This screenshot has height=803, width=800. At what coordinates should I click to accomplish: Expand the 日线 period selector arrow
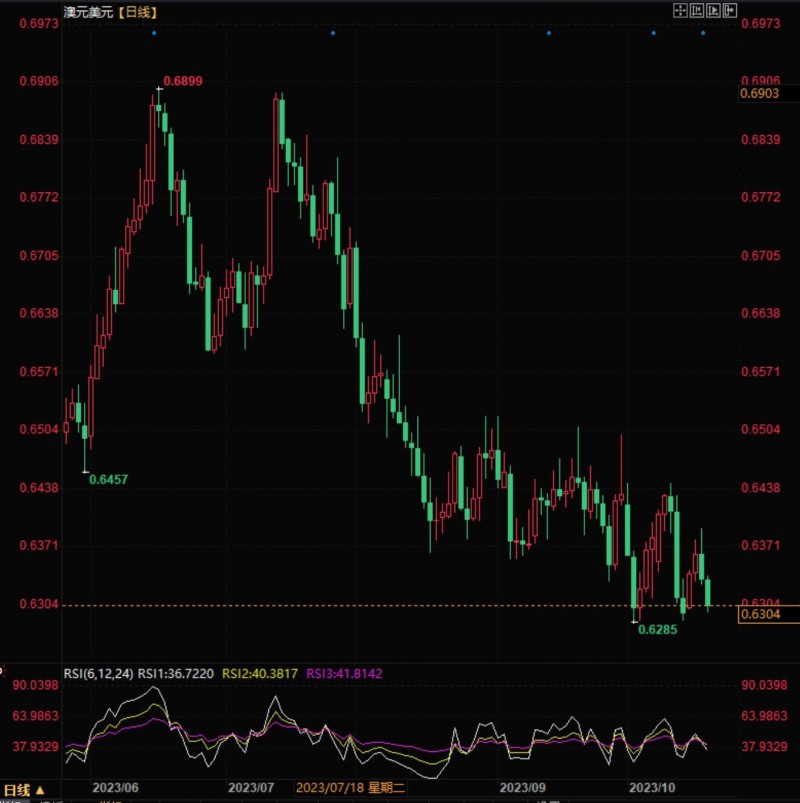40,790
